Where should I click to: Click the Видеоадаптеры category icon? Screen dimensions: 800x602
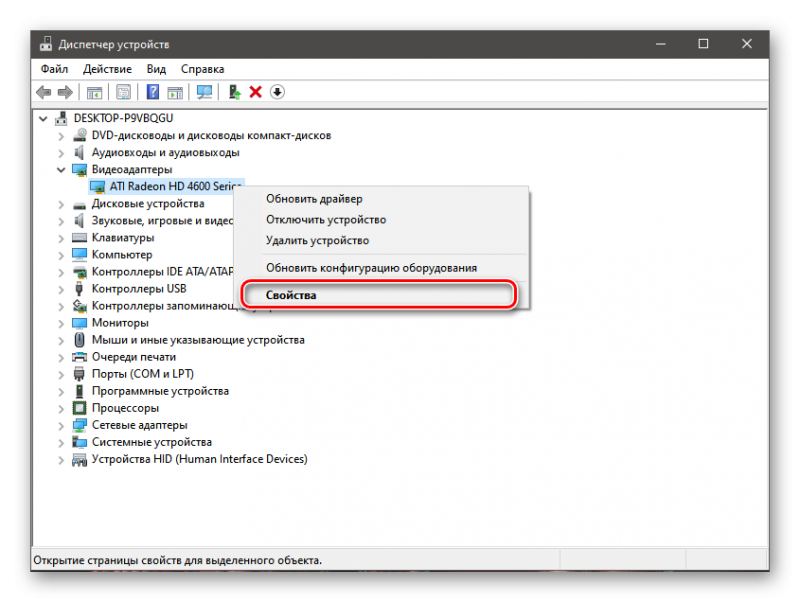click(x=80, y=169)
